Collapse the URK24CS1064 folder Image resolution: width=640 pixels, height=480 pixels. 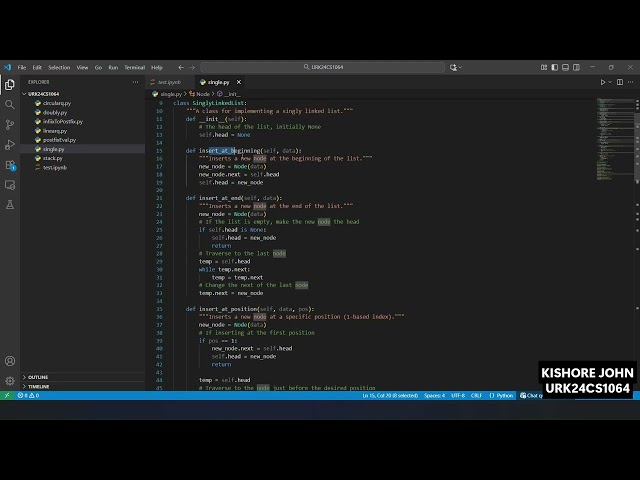45,93
